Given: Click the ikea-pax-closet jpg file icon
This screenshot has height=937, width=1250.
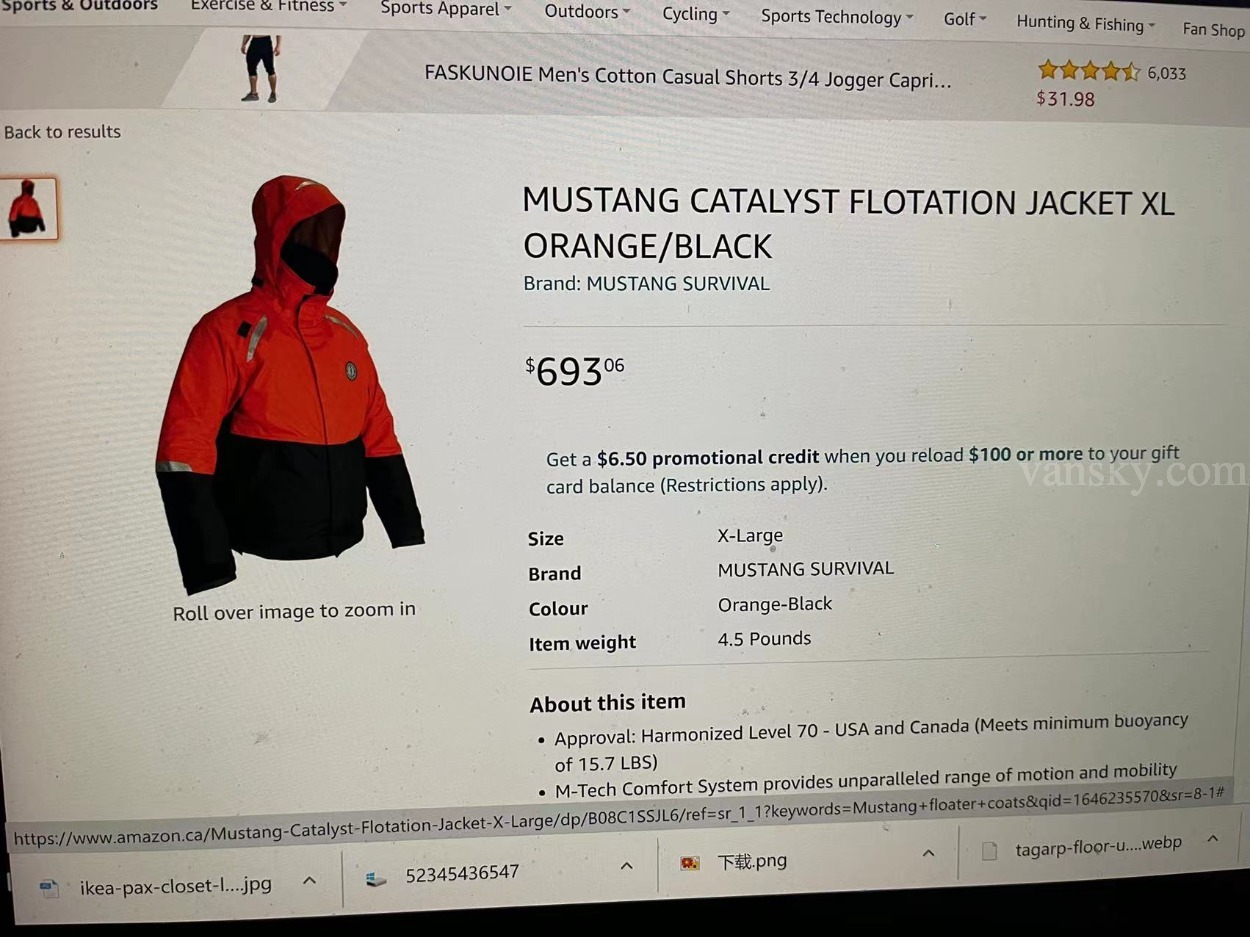Looking at the screenshot, I should pos(48,887).
